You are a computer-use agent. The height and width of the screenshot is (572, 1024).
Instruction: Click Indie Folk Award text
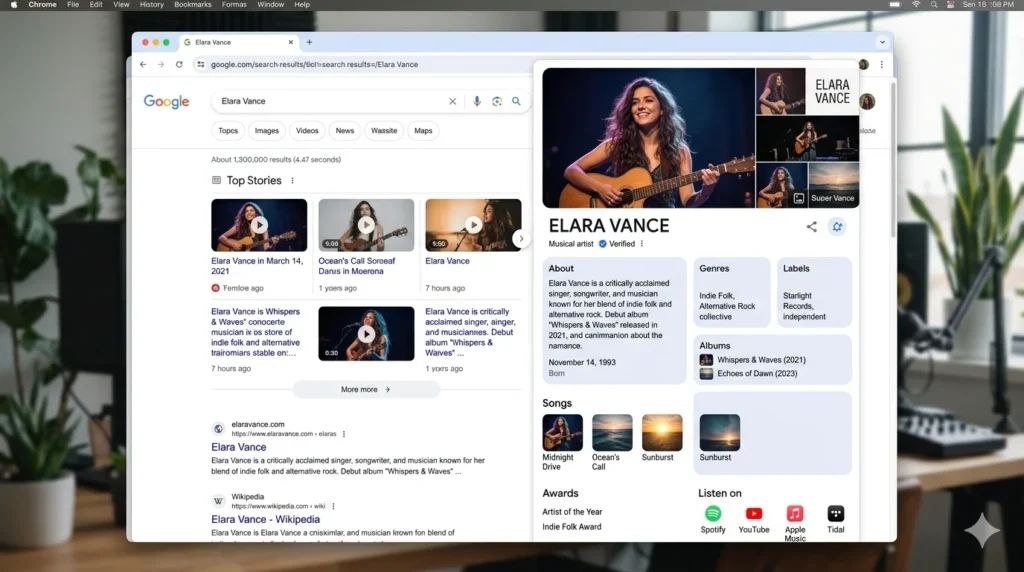[x=571, y=527]
